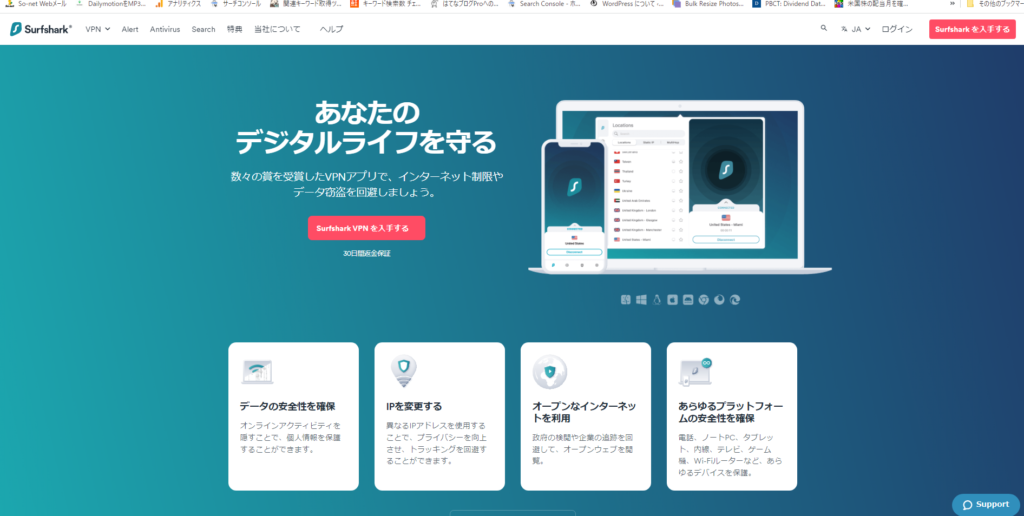Click the IPを変更する card heading
This screenshot has width=1024, height=516.
click(414, 406)
